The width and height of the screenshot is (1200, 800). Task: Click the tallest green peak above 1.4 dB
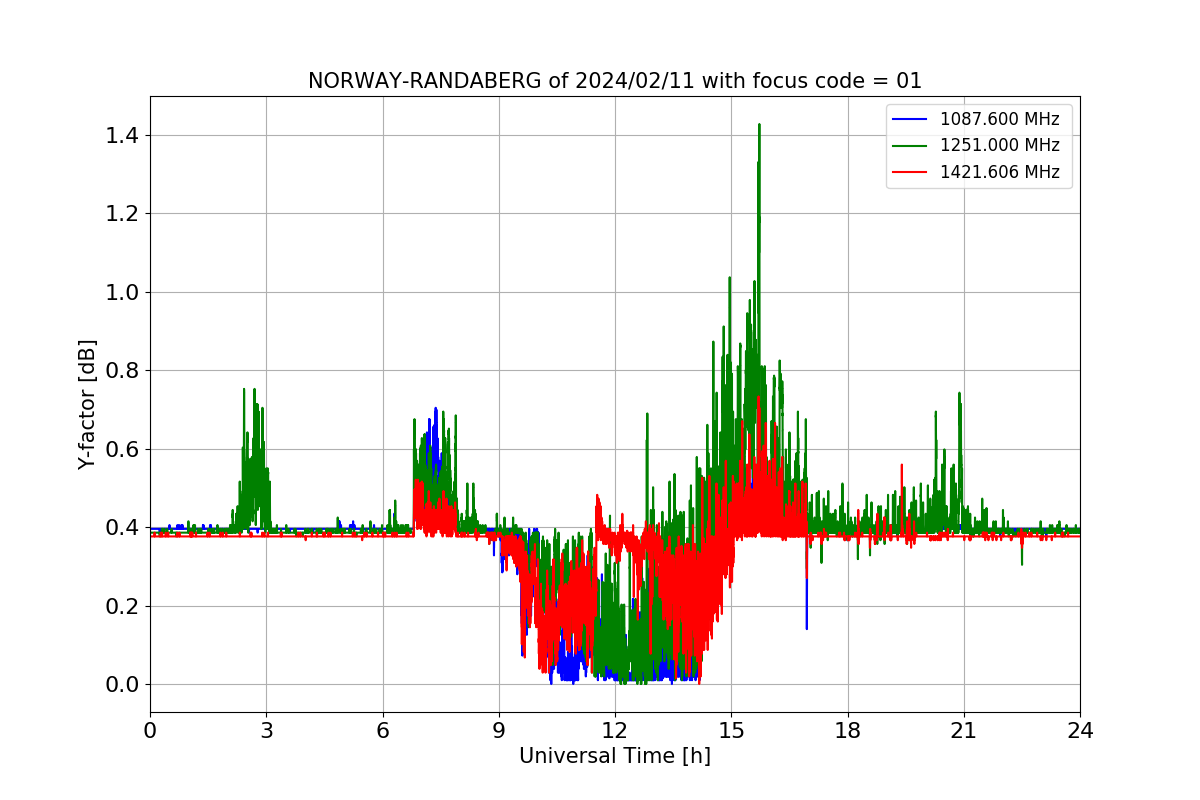pyautogui.click(x=759, y=127)
